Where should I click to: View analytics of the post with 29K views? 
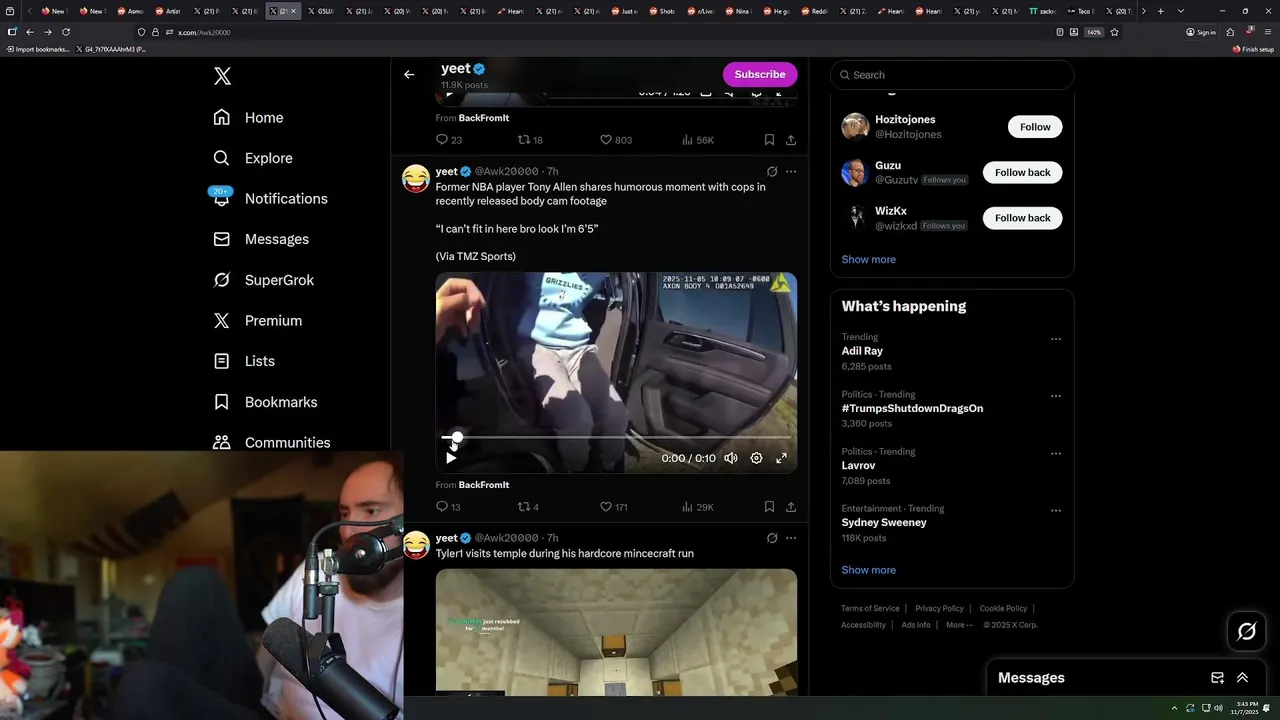click(x=698, y=507)
